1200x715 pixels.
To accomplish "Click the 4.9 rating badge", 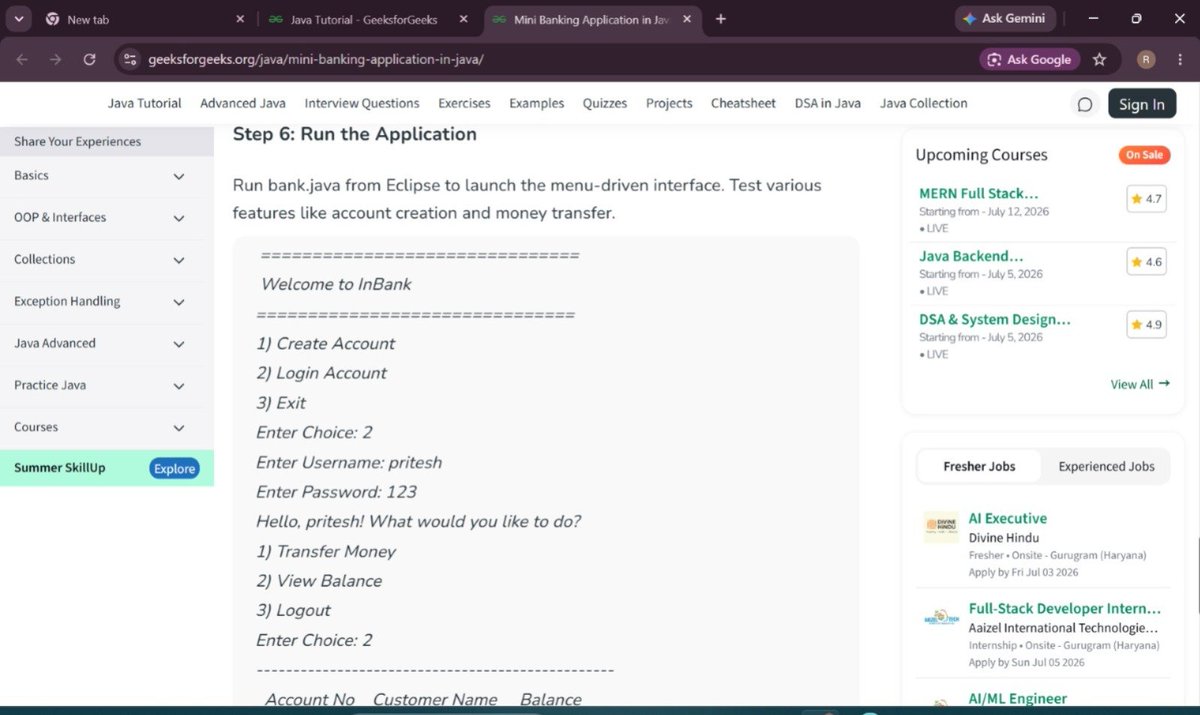I will click(x=1146, y=325).
